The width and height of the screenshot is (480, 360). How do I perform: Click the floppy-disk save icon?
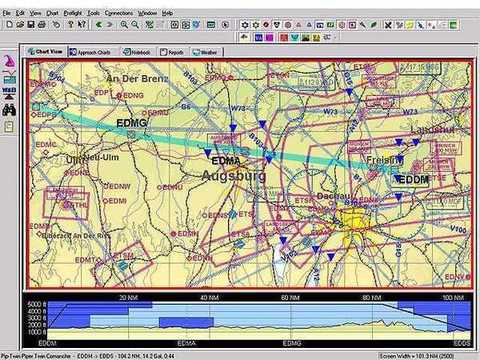coord(31,24)
